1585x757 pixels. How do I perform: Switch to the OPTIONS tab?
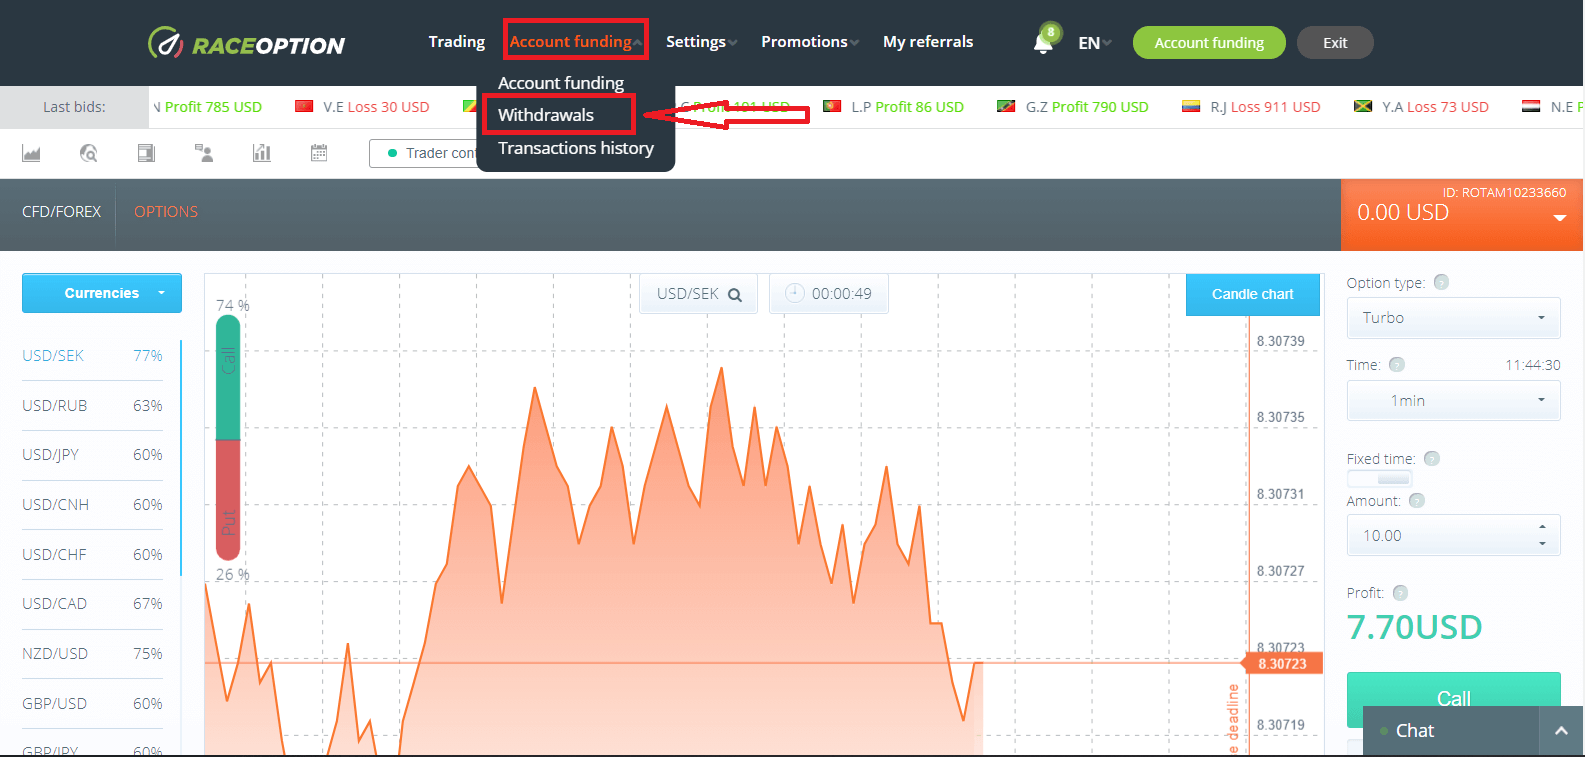pyautogui.click(x=166, y=212)
